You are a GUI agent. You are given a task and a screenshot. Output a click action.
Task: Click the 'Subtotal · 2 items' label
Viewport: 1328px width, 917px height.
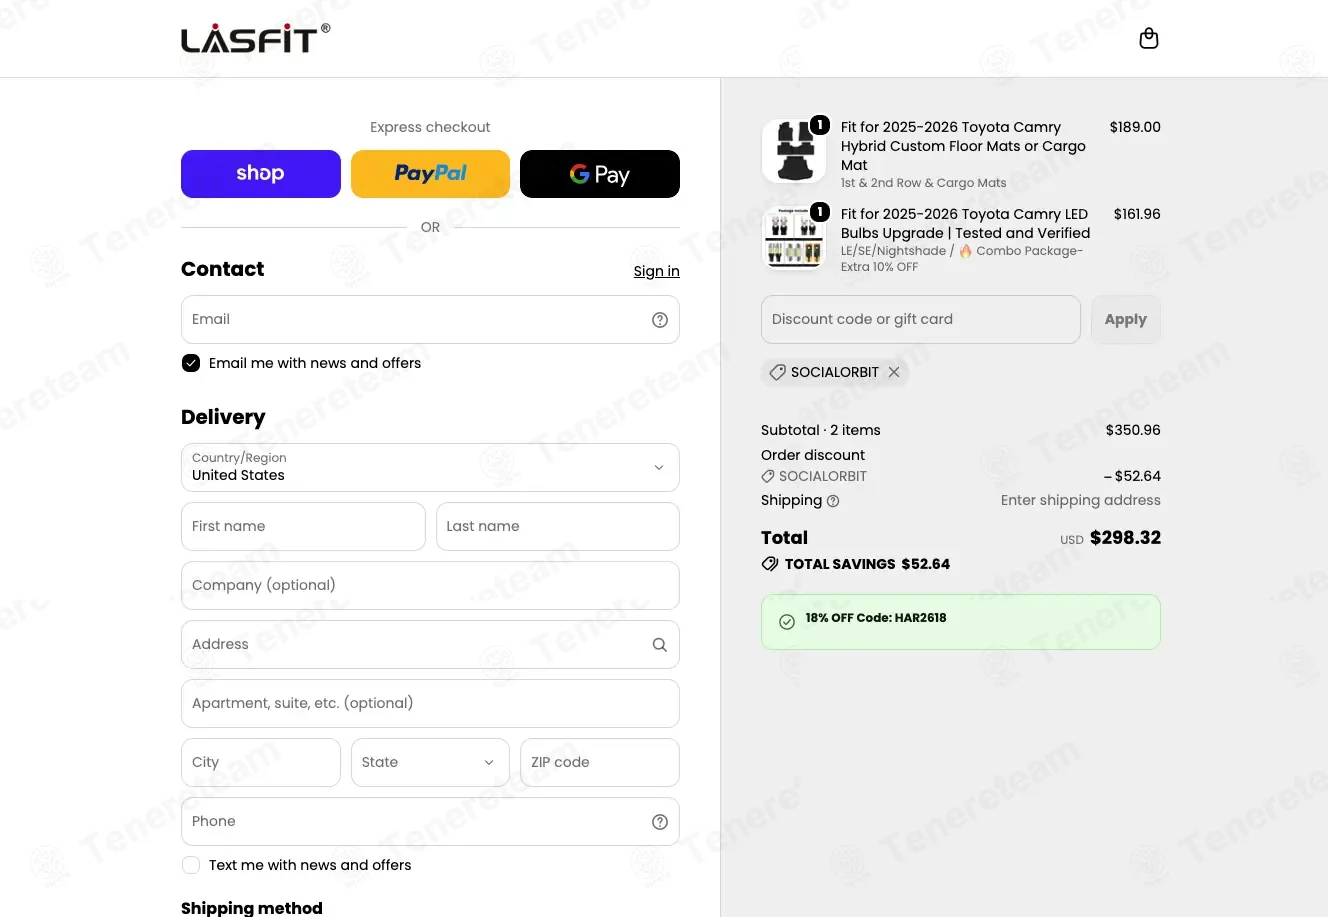tap(821, 431)
